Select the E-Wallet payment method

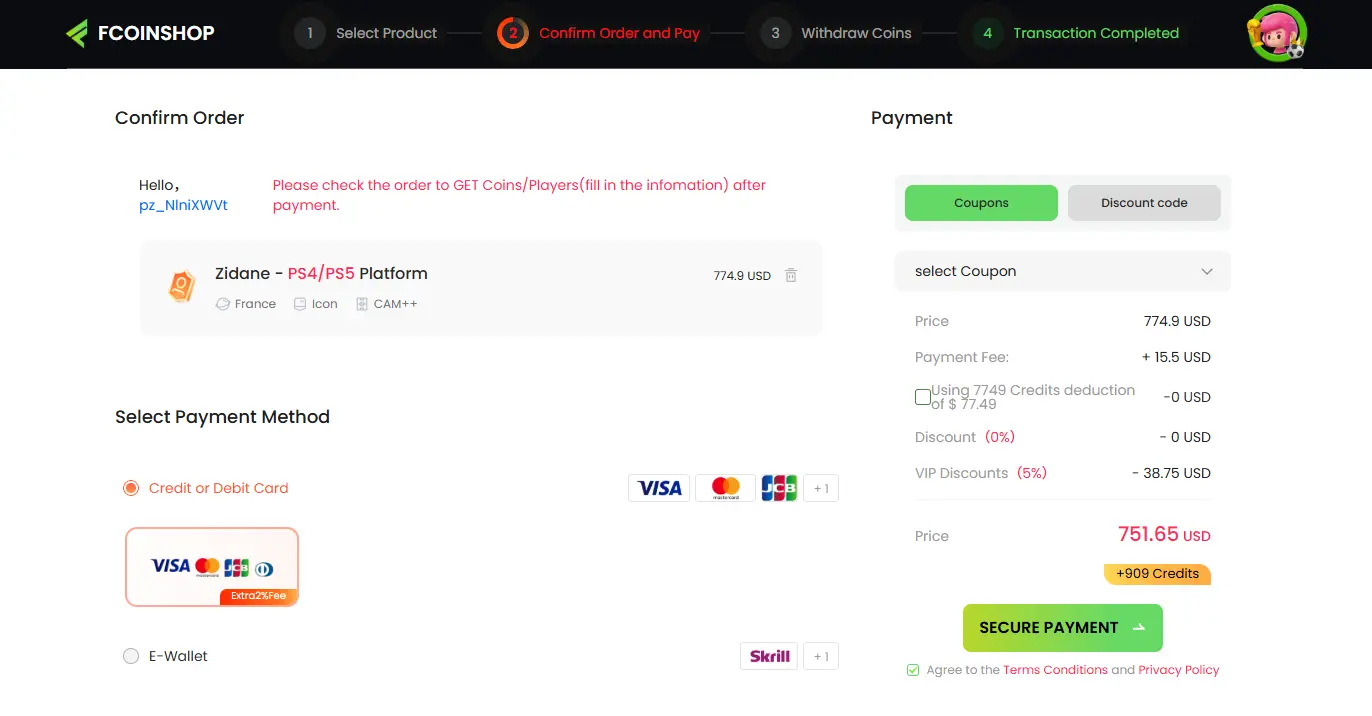131,656
